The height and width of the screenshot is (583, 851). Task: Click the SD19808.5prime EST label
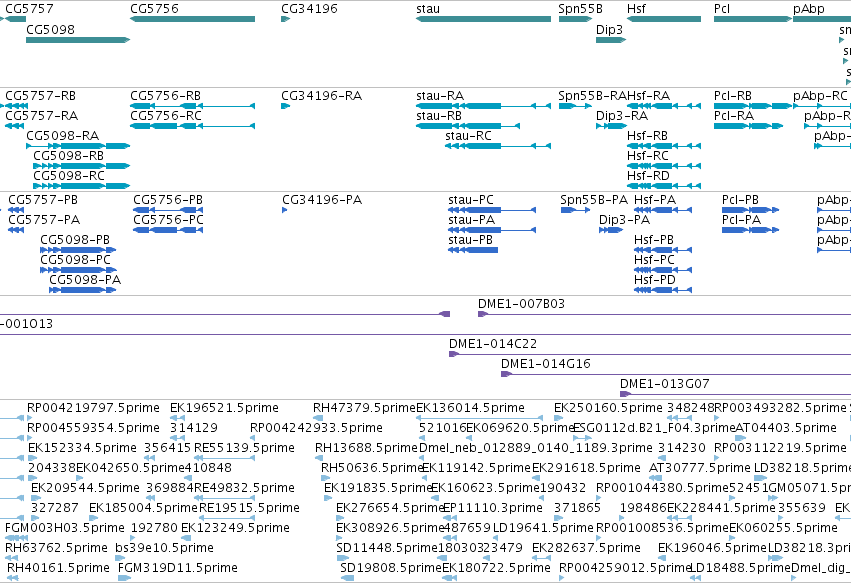click(391, 568)
